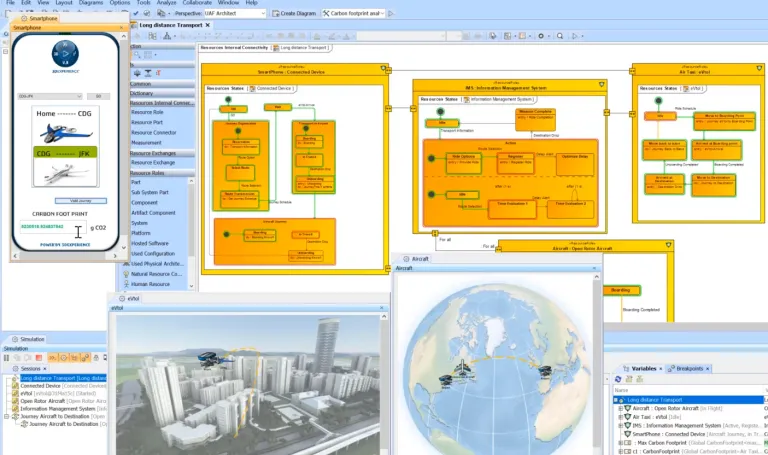768x455 pixels.
Task: Select Artifact Component palette item
Action: (x=153, y=213)
